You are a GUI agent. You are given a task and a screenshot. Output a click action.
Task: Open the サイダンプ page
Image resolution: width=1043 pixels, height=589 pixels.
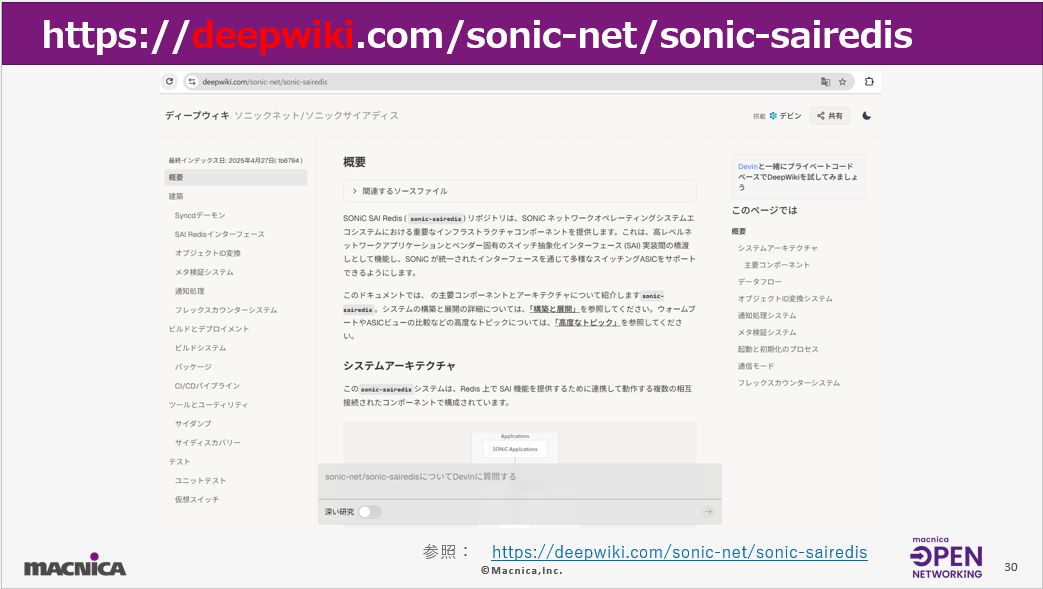click(x=193, y=423)
